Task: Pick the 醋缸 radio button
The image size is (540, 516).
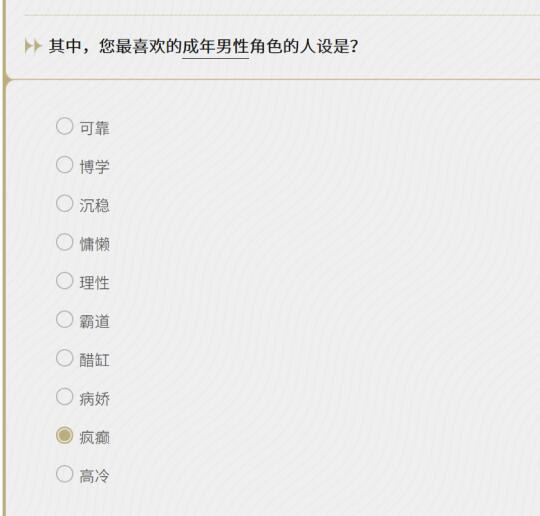Action: point(64,358)
